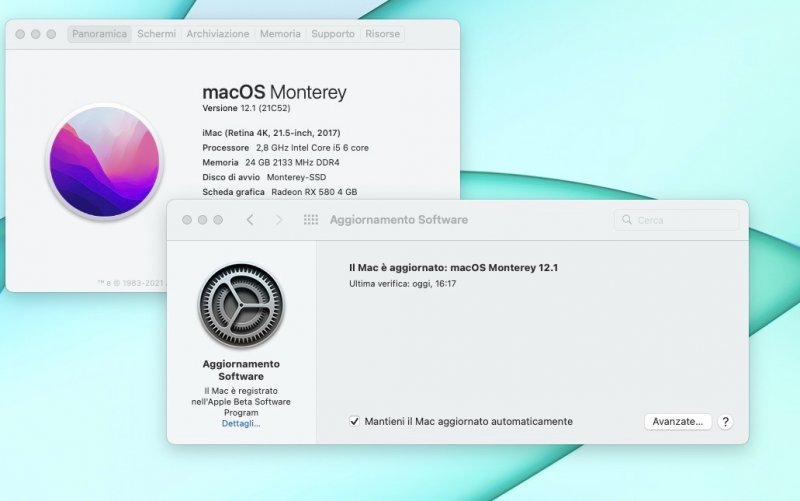Screen dimensions: 800x501
Task: Click the 24 GB 2133 MHz DDR4 value
Action: (x=292, y=163)
